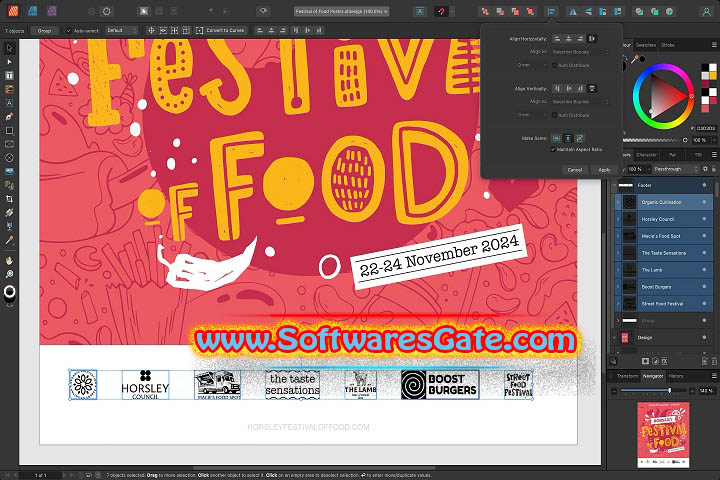Open the layer opacity 100 % dropdown
720x480 pixels.
pyautogui.click(x=649, y=169)
